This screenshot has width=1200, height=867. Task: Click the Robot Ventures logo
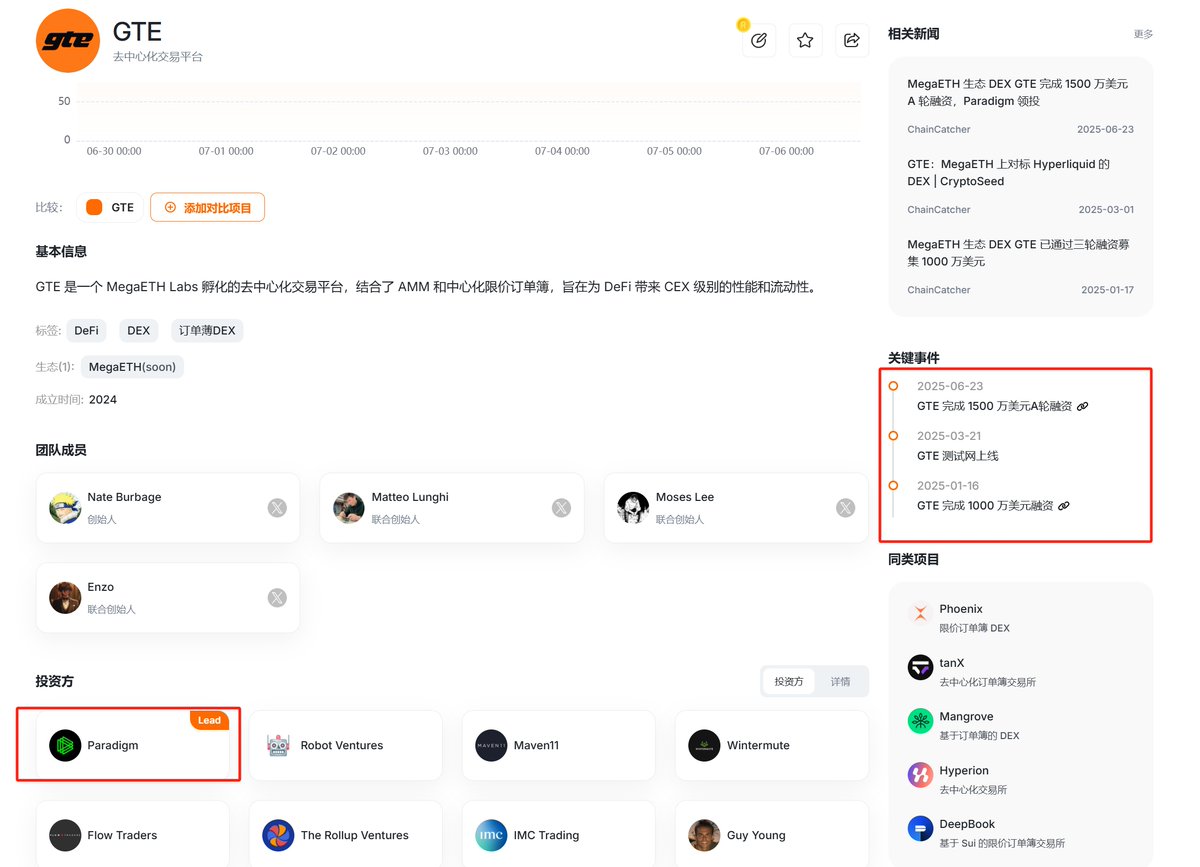[x=278, y=746]
